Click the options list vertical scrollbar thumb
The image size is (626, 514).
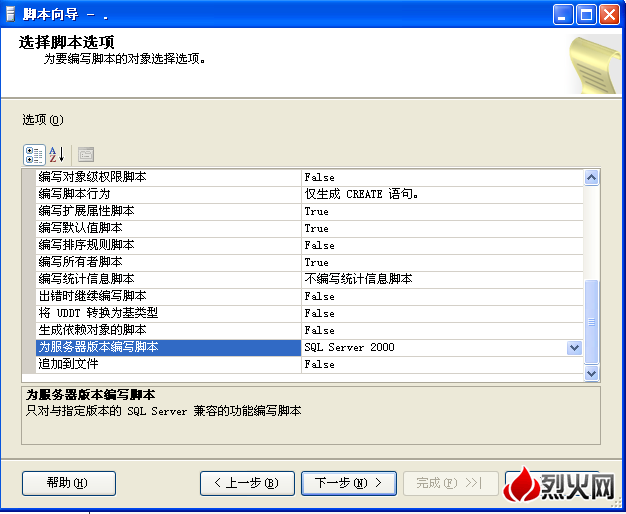(x=591, y=322)
